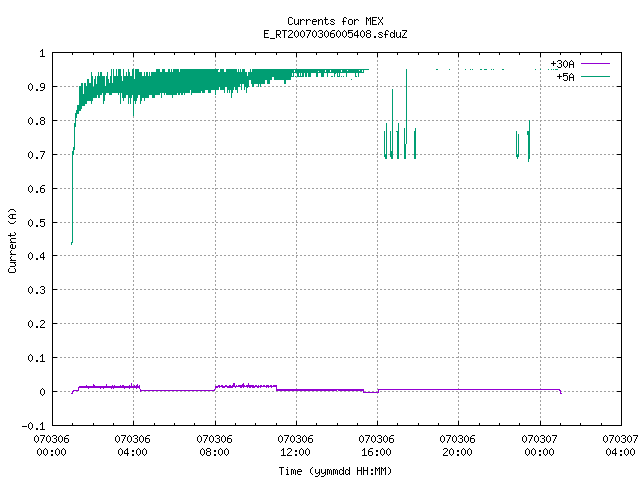The height and width of the screenshot is (480, 640).
Task: Click the x-axis label 070307 00:00
Action: [540, 446]
